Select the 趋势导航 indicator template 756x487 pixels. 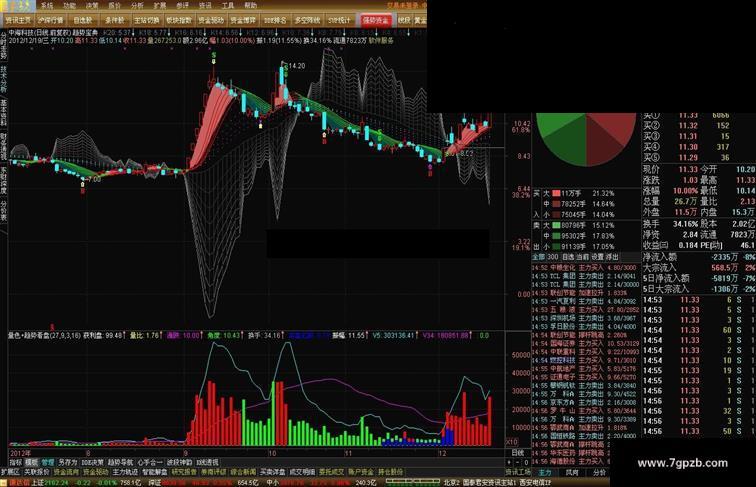120,462
